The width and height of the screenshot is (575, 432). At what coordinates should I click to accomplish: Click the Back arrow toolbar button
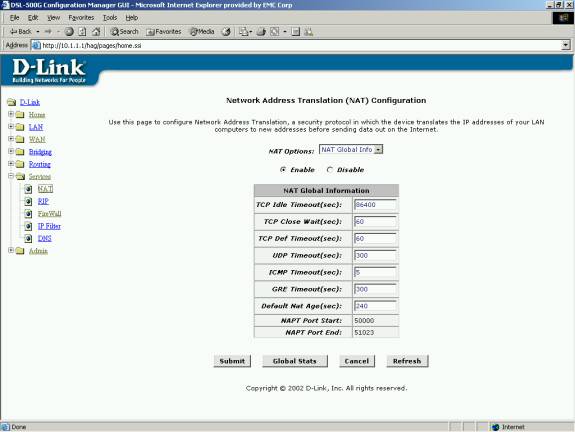click(21, 32)
